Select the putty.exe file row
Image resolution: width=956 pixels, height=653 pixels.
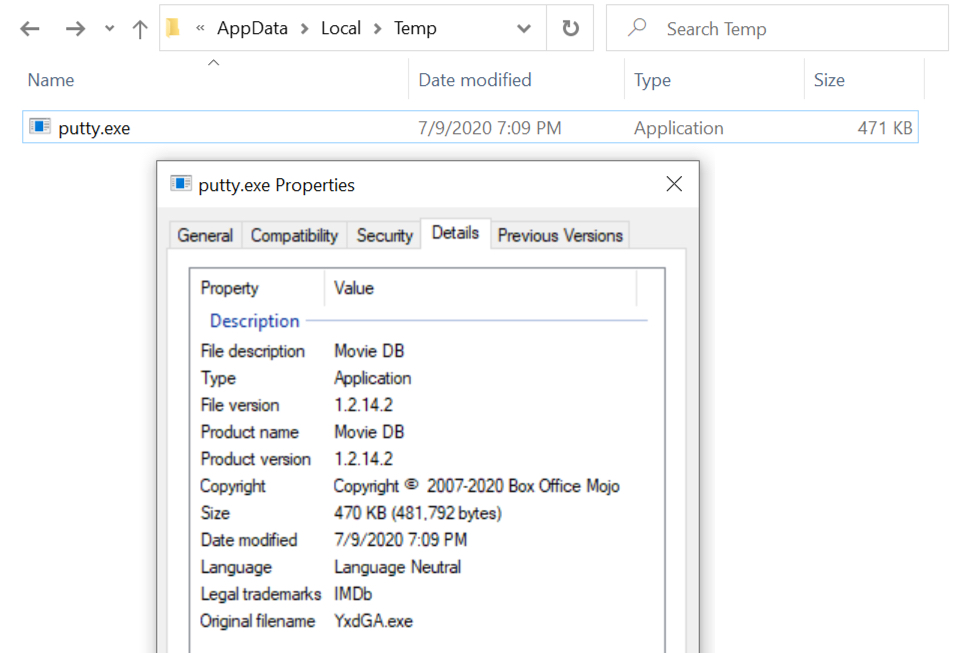(x=470, y=127)
